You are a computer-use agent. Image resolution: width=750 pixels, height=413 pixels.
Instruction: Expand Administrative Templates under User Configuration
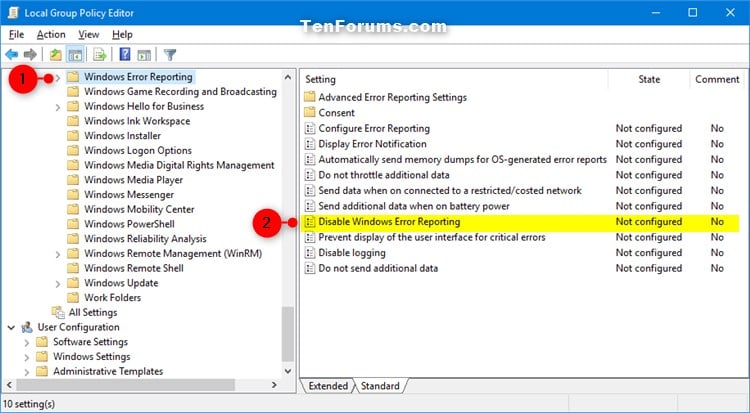pos(26,372)
